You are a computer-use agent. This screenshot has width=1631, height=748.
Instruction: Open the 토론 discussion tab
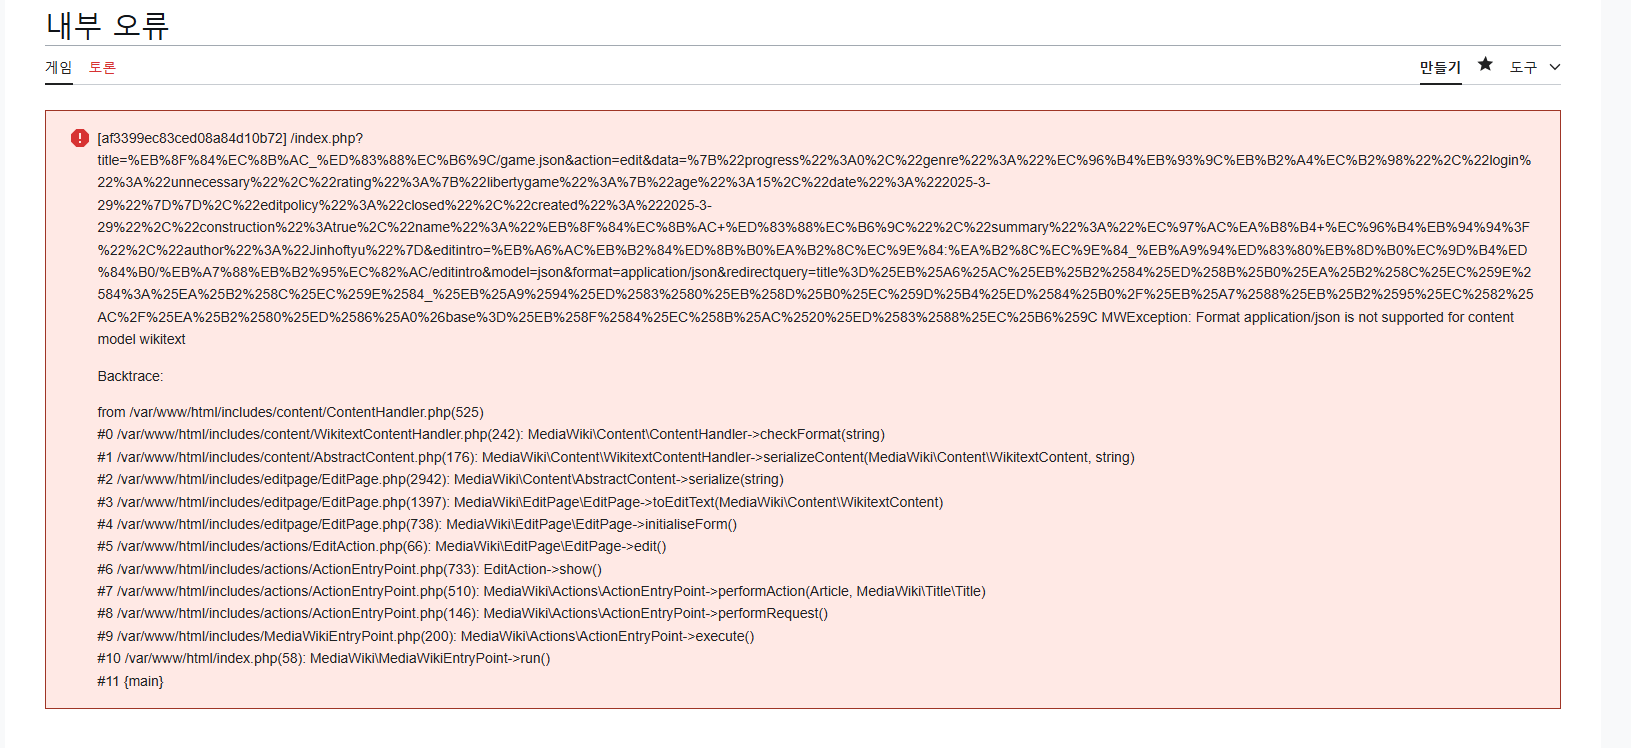(x=102, y=67)
